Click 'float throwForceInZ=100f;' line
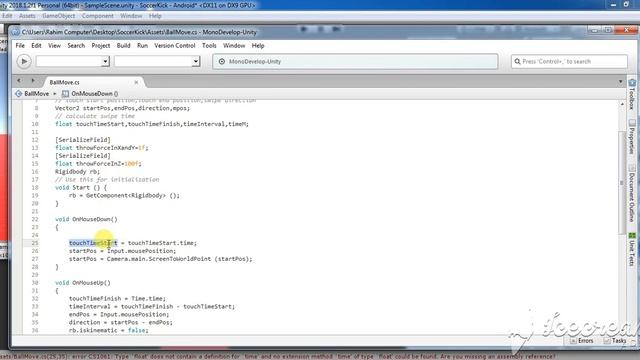This screenshot has width=640, height=360. point(98,164)
